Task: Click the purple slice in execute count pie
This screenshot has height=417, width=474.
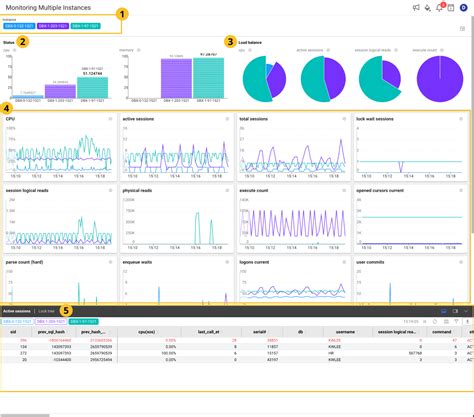Action: pyautogui.click(x=440, y=79)
